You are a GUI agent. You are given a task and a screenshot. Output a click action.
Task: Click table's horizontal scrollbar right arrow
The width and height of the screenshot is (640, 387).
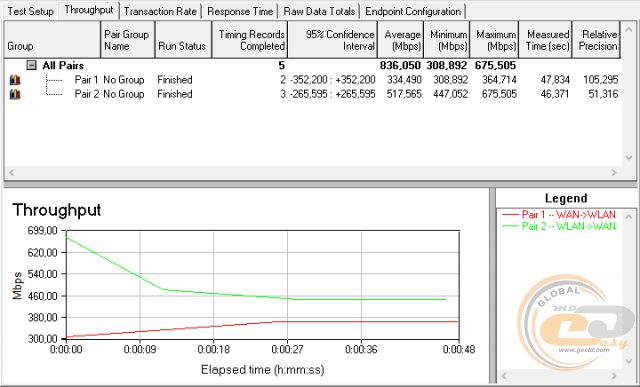tap(614, 173)
